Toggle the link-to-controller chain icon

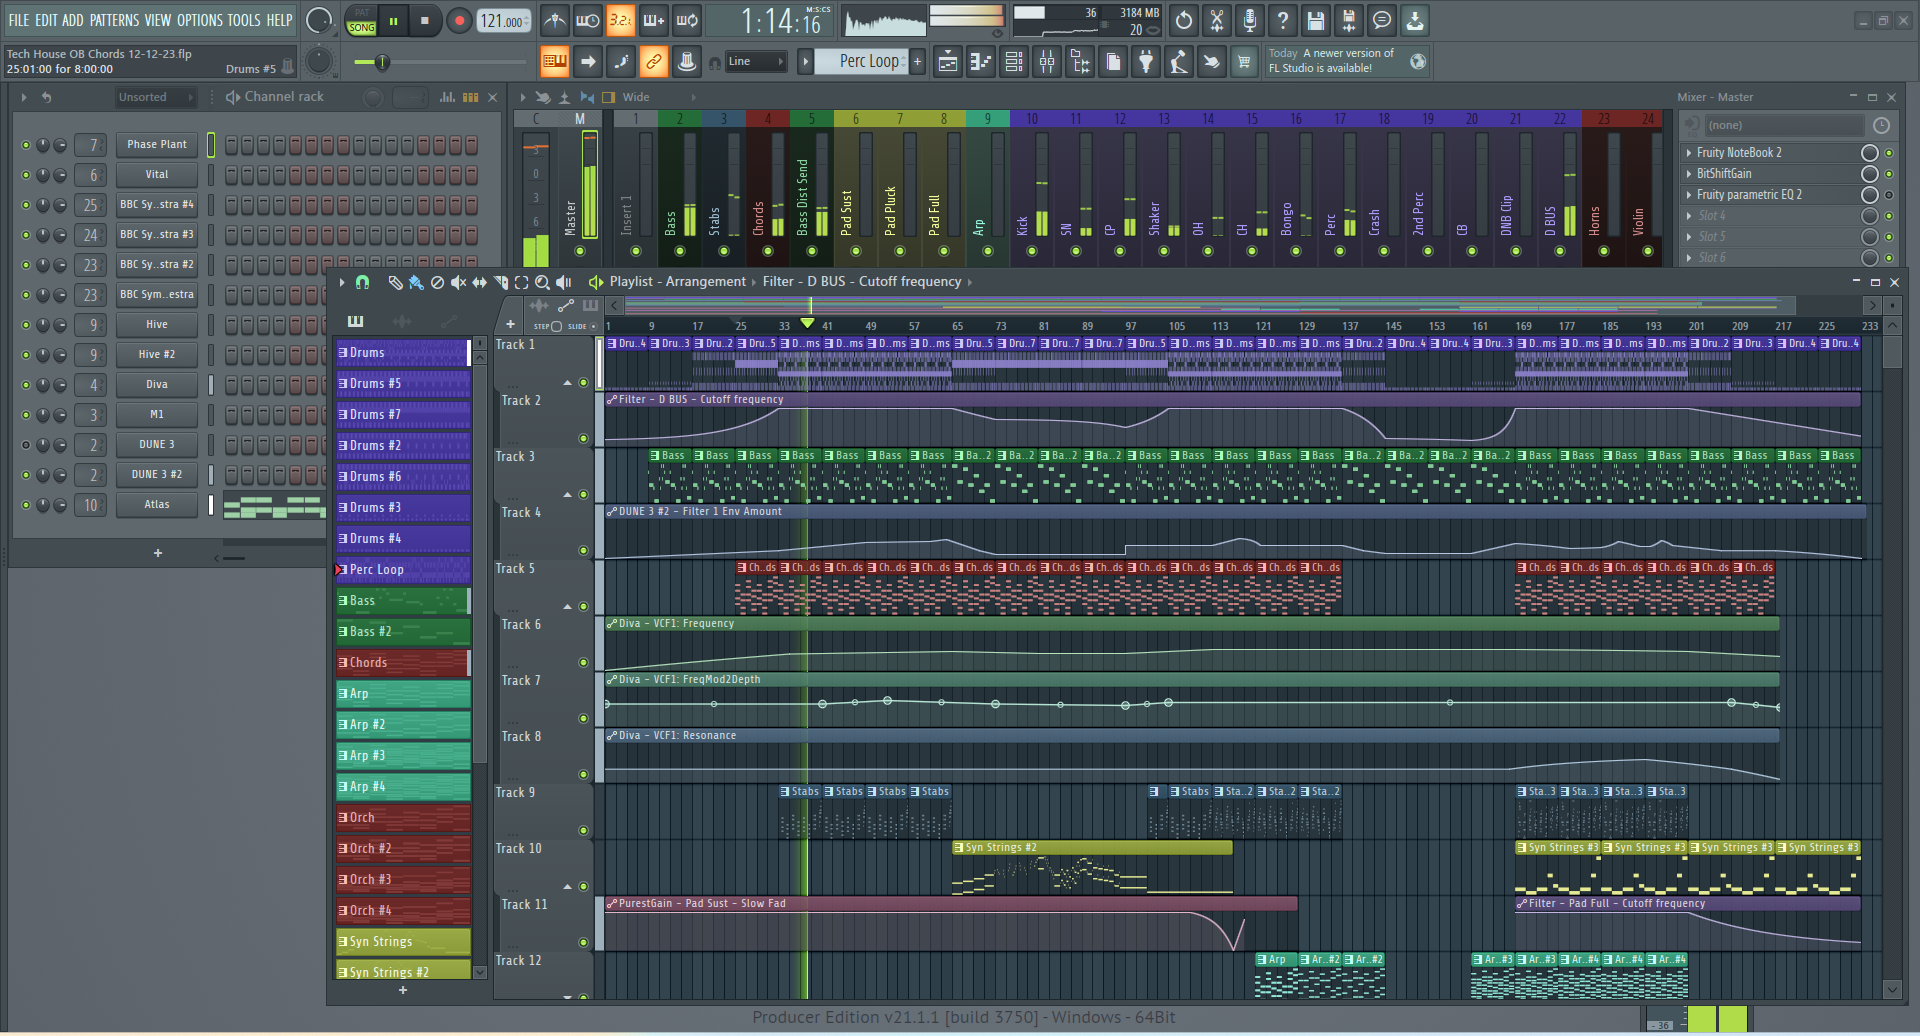[x=653, y=62]
